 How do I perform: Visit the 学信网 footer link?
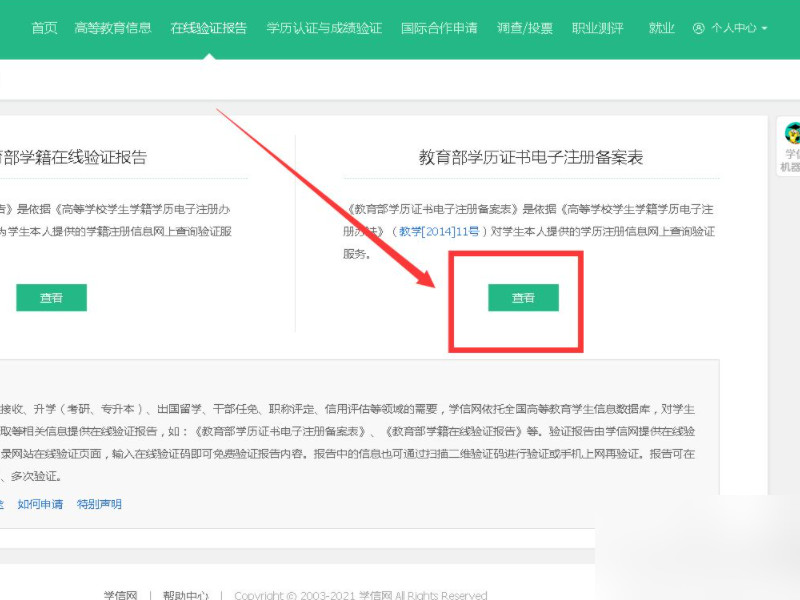[121, 592]
